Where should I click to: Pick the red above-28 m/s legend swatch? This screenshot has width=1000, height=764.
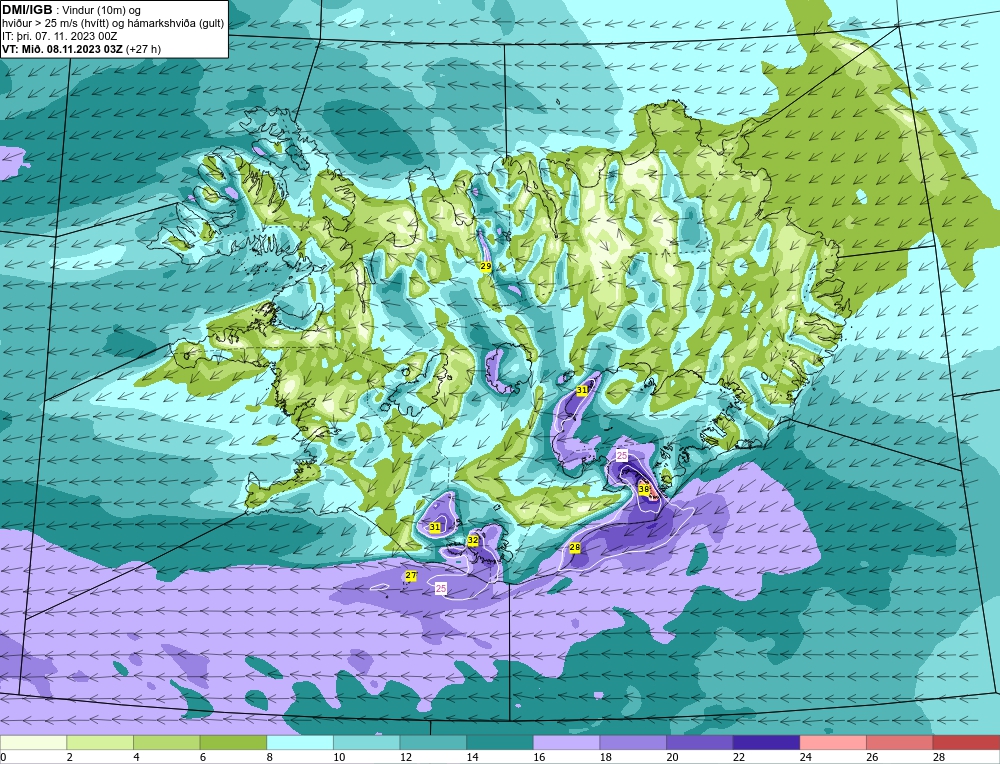pos(966,742)
